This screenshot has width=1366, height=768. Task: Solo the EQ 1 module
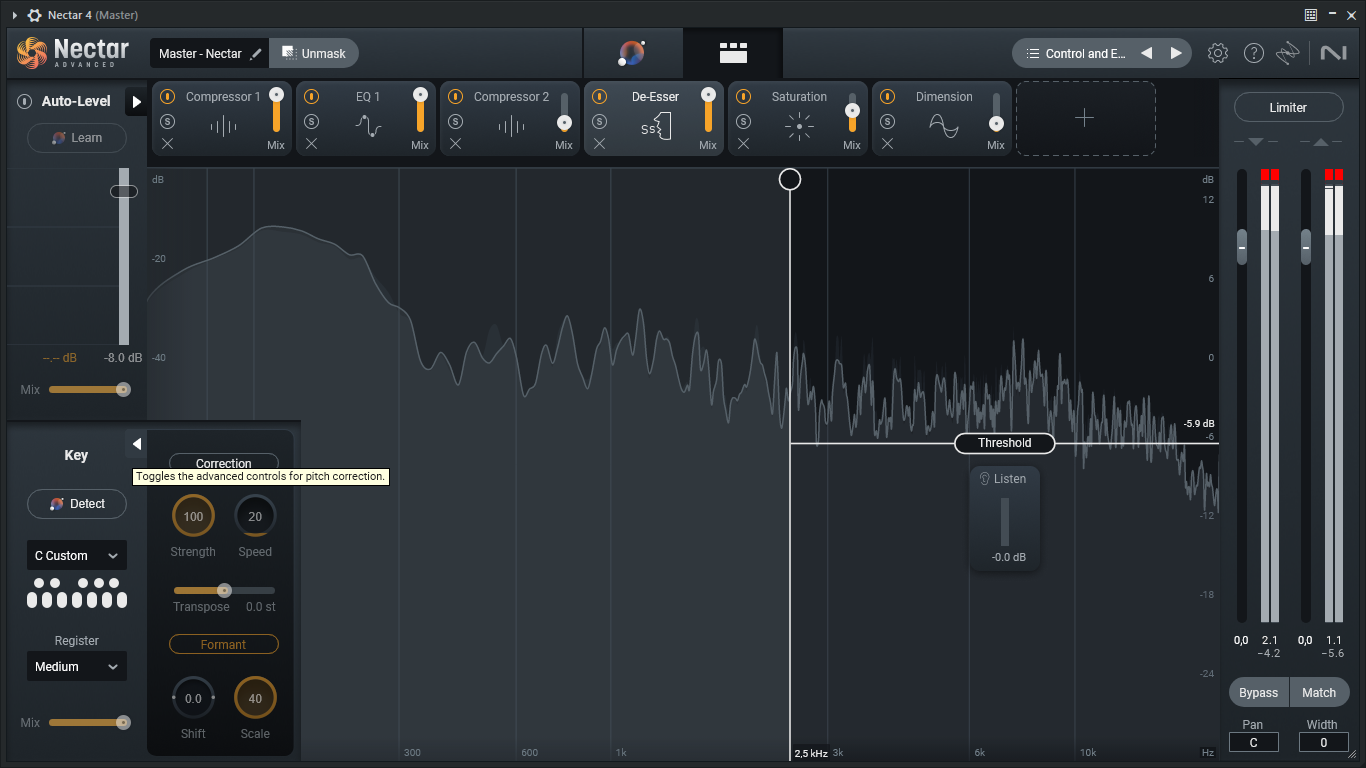(x=311, y=121)
